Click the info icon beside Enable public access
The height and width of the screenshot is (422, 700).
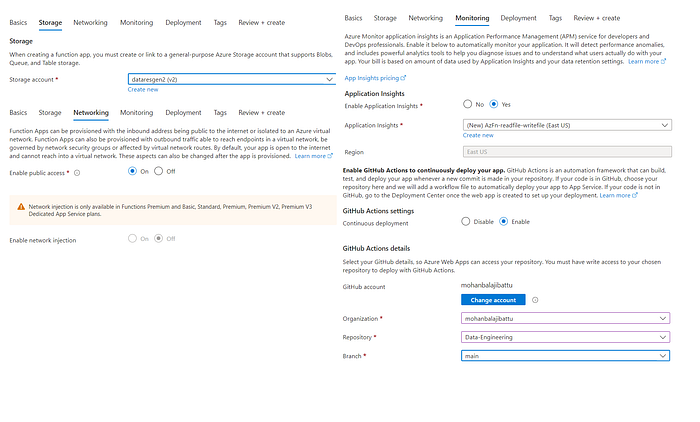point(77,173)
